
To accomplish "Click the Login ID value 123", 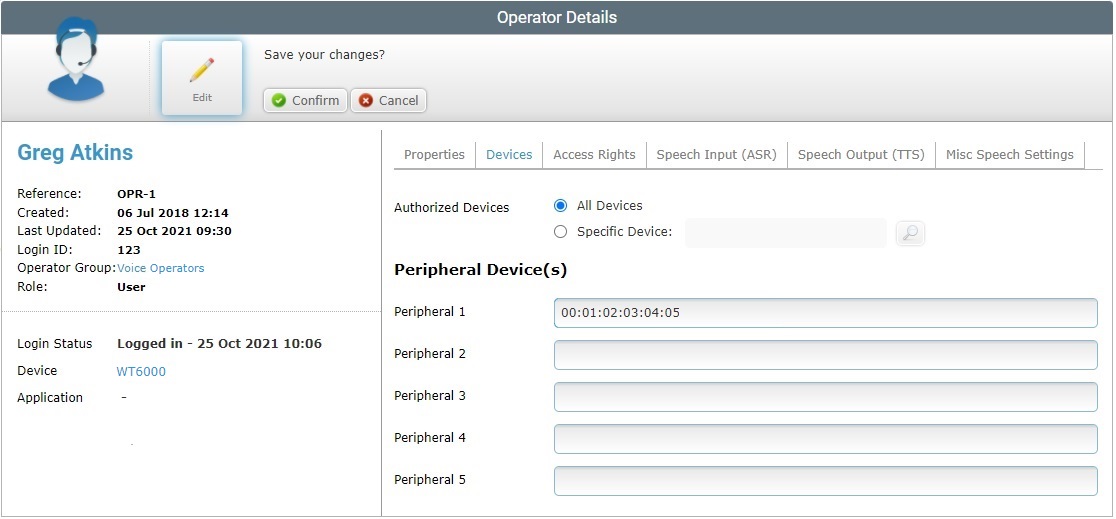I will coord(129,250).
